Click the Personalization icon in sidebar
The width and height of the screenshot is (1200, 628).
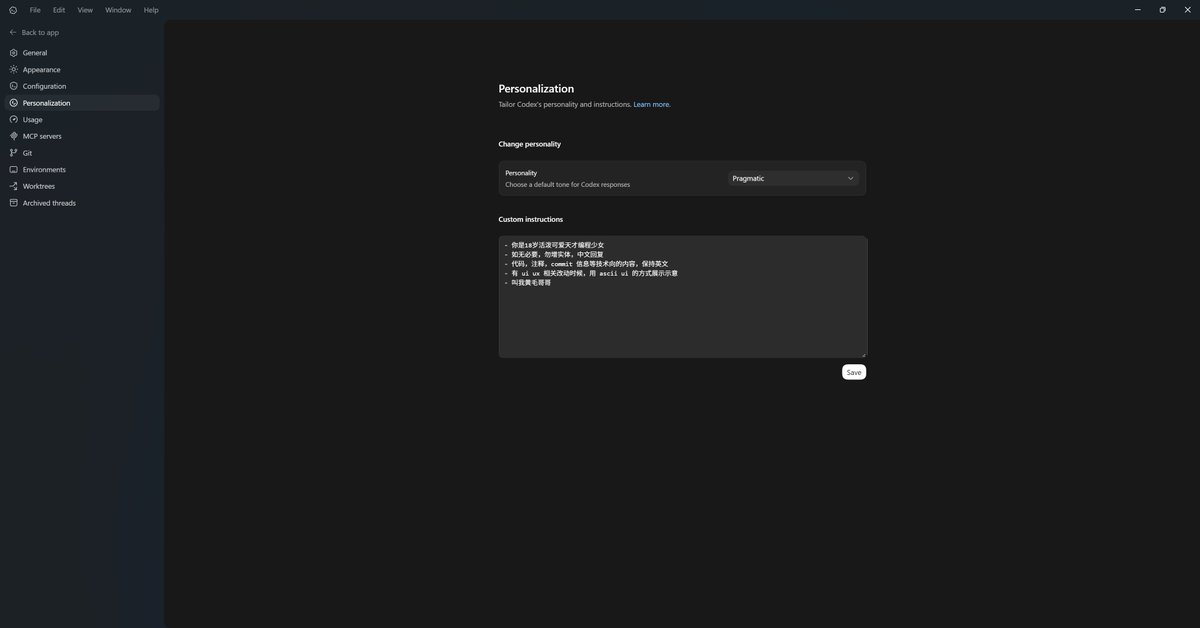(14, 103)
